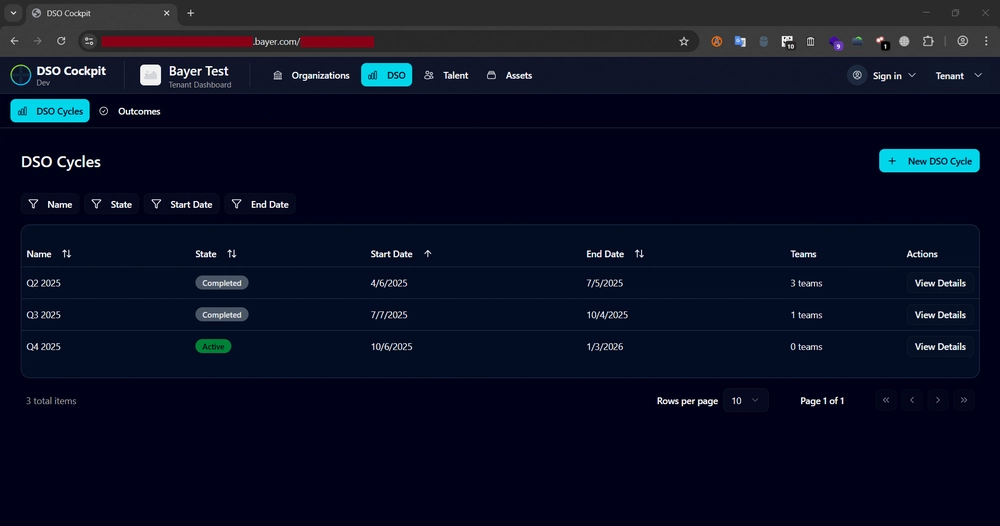Open the Start Date filter
1000x526 pixels.
point(182,204)
